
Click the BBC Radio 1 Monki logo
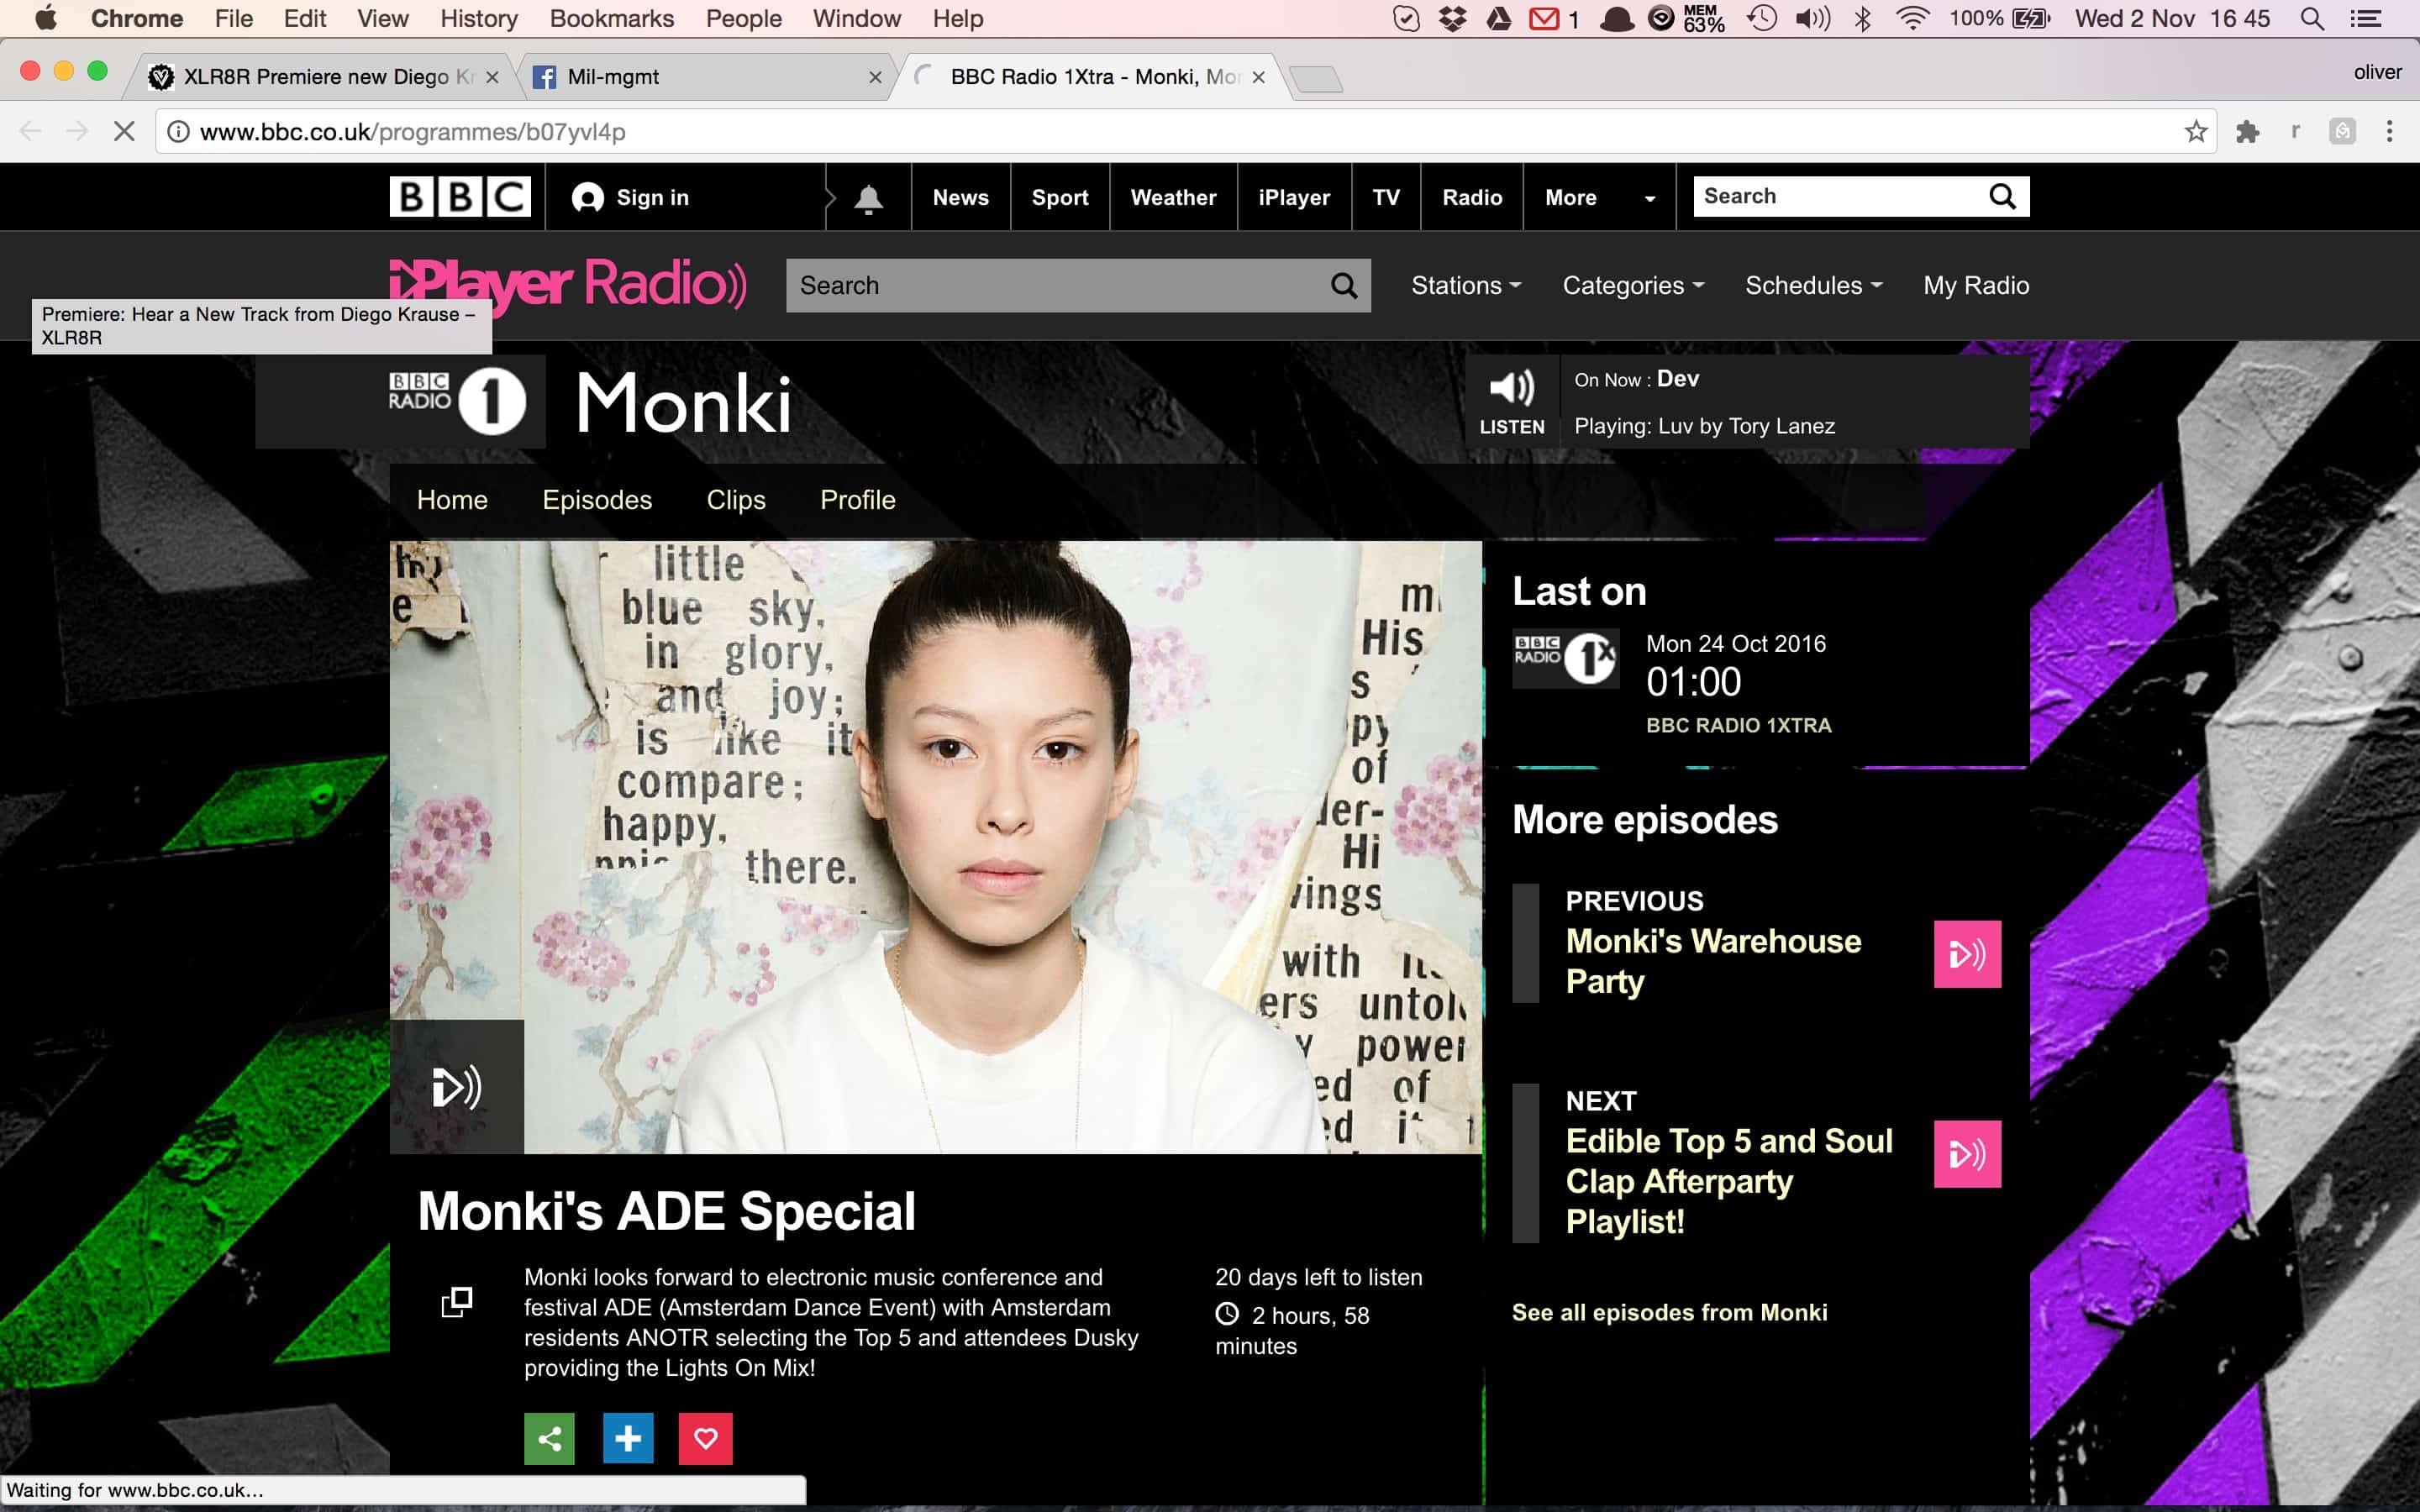(458, 401)
